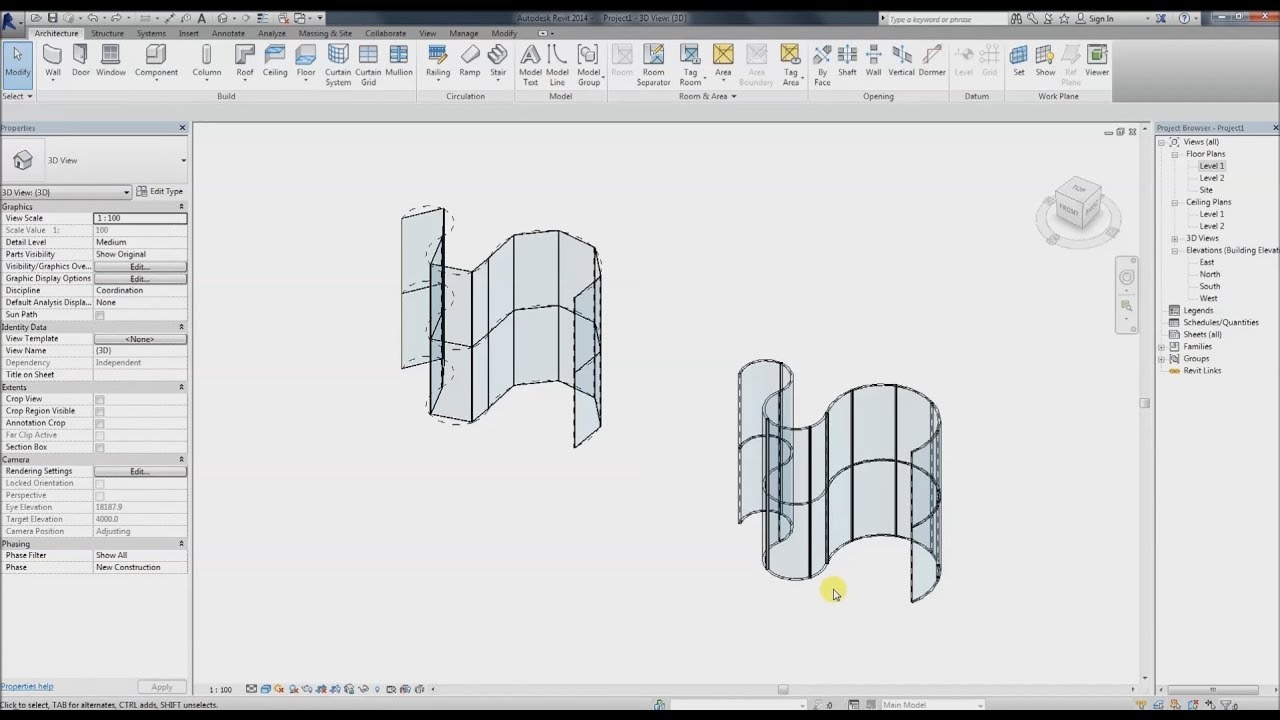The image size is (1280, 720).
Task: Switch to the Insert ribbon tab
Action: 189,33
